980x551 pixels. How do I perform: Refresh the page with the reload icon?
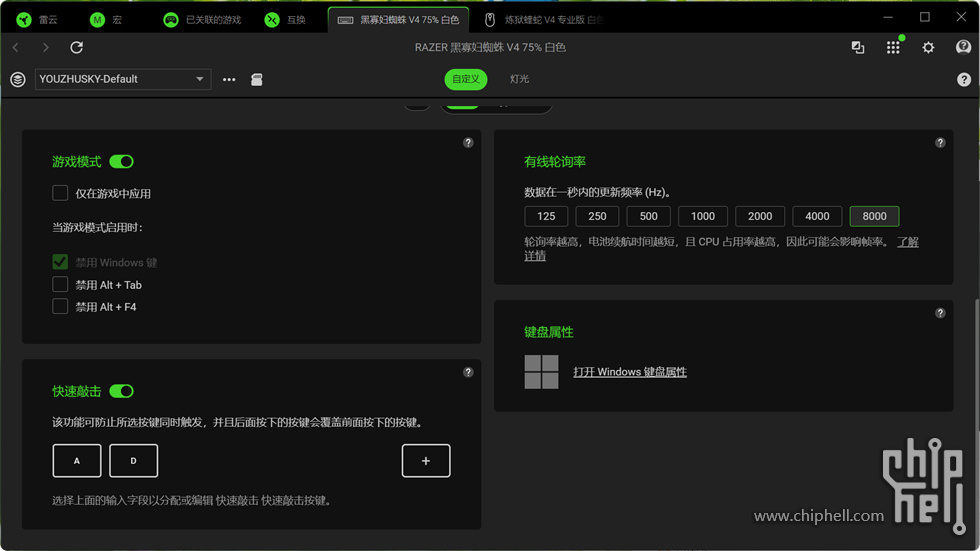(76, 47)
